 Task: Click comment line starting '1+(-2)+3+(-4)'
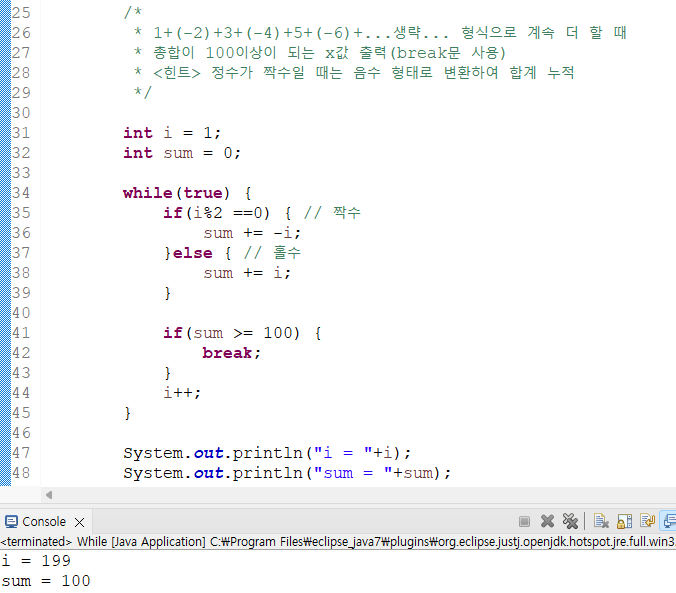[x=380, y=33]
